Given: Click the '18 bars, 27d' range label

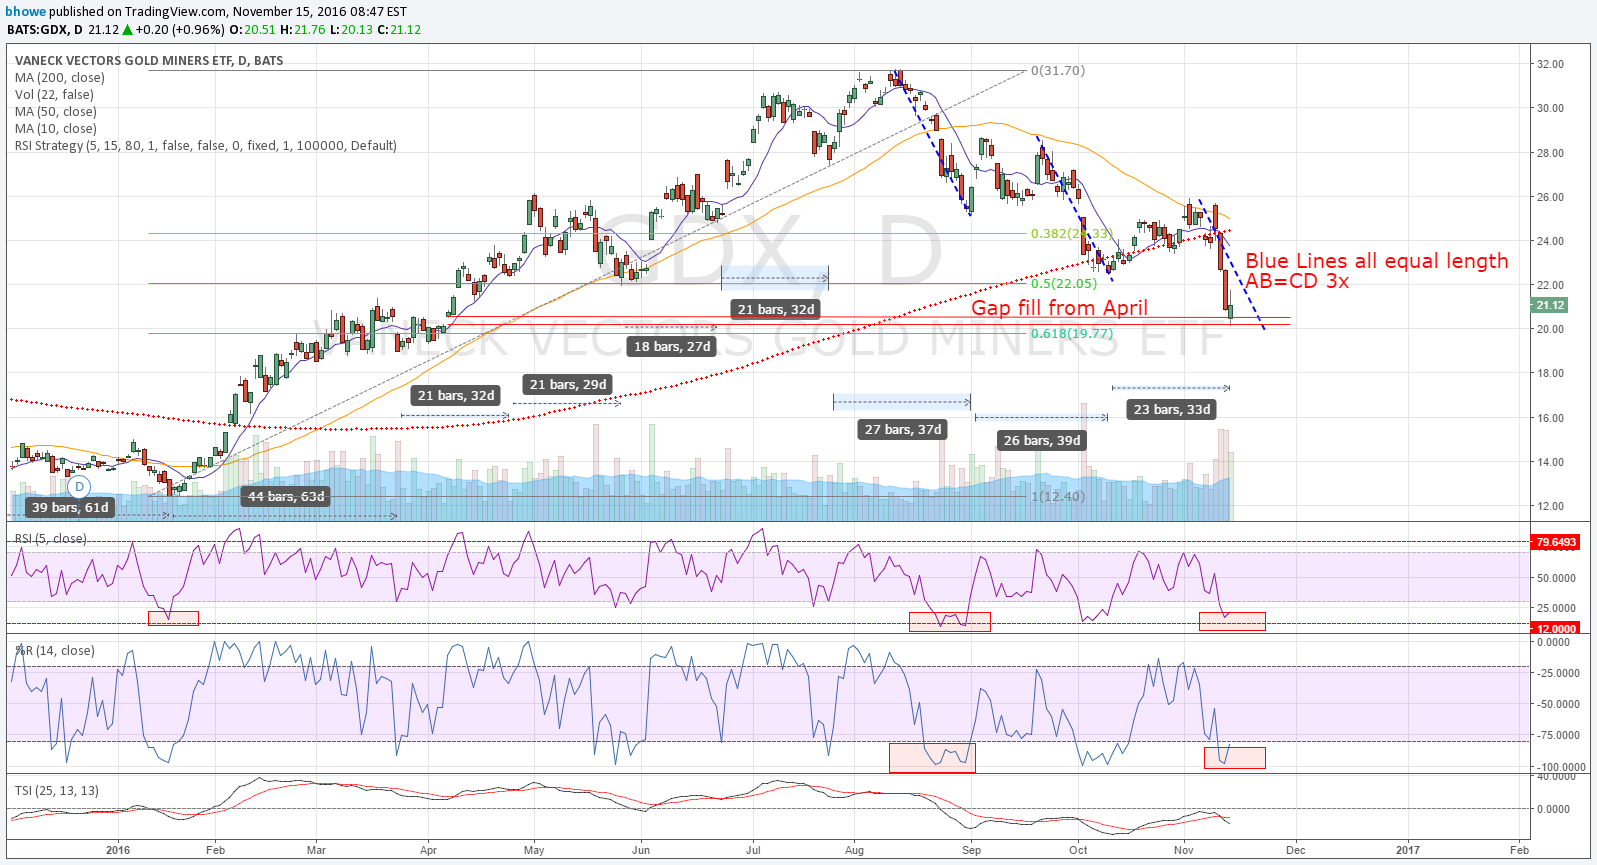Looking at the screenshot, I should click(x=672, y=347).
